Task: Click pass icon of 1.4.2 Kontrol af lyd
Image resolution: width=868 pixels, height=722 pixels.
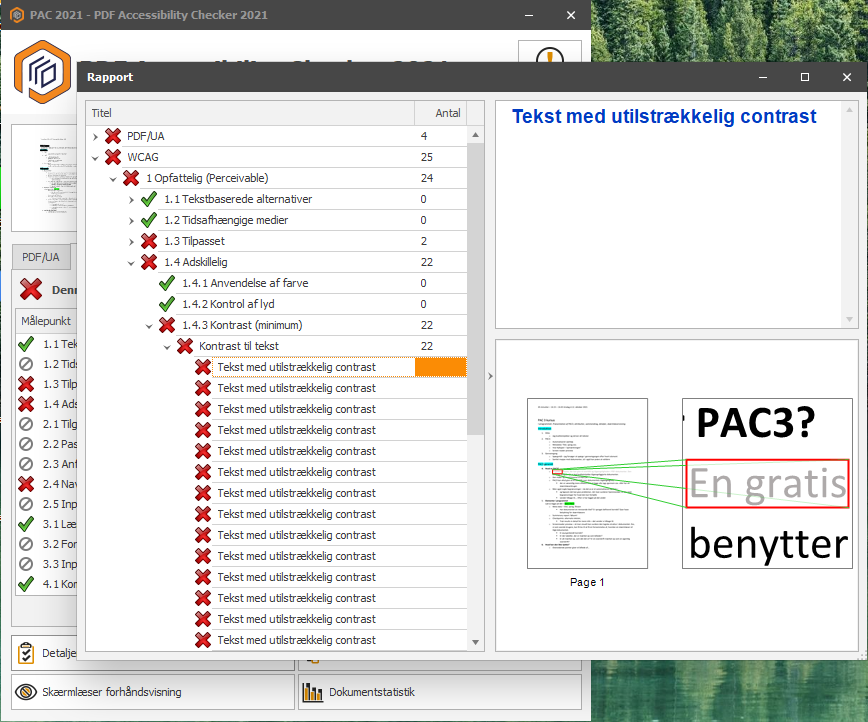Action: click(x=167, y=304)
